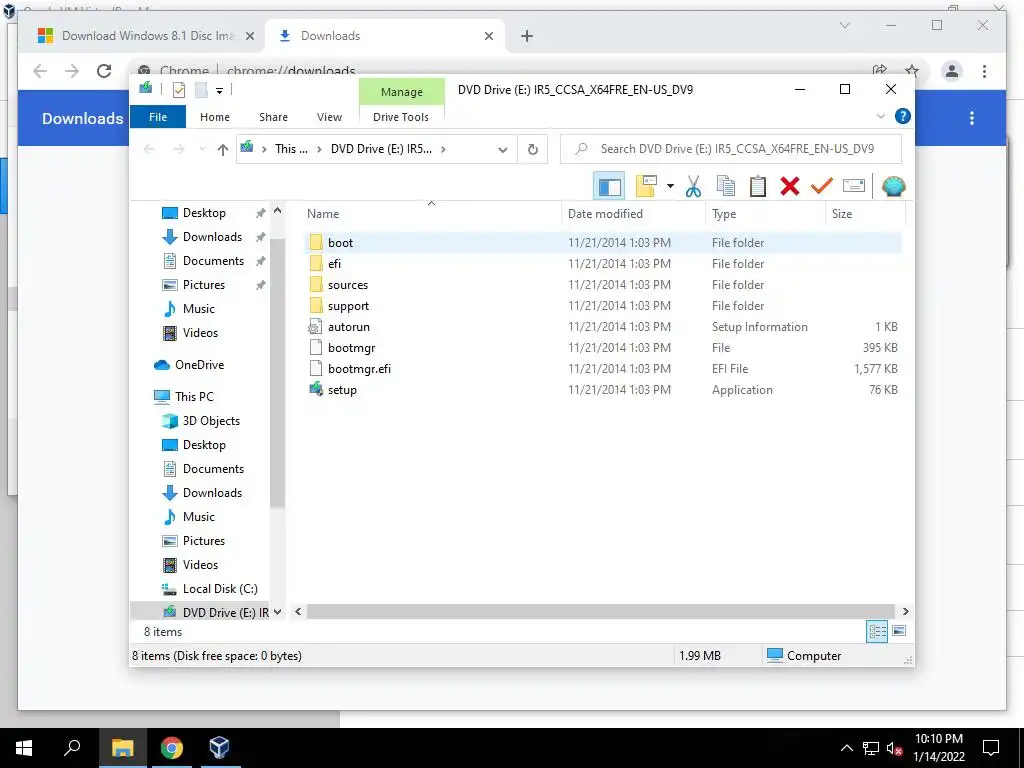
Task: Open the Chrome downloads page options menu
Action: click(x=972, y=118)
